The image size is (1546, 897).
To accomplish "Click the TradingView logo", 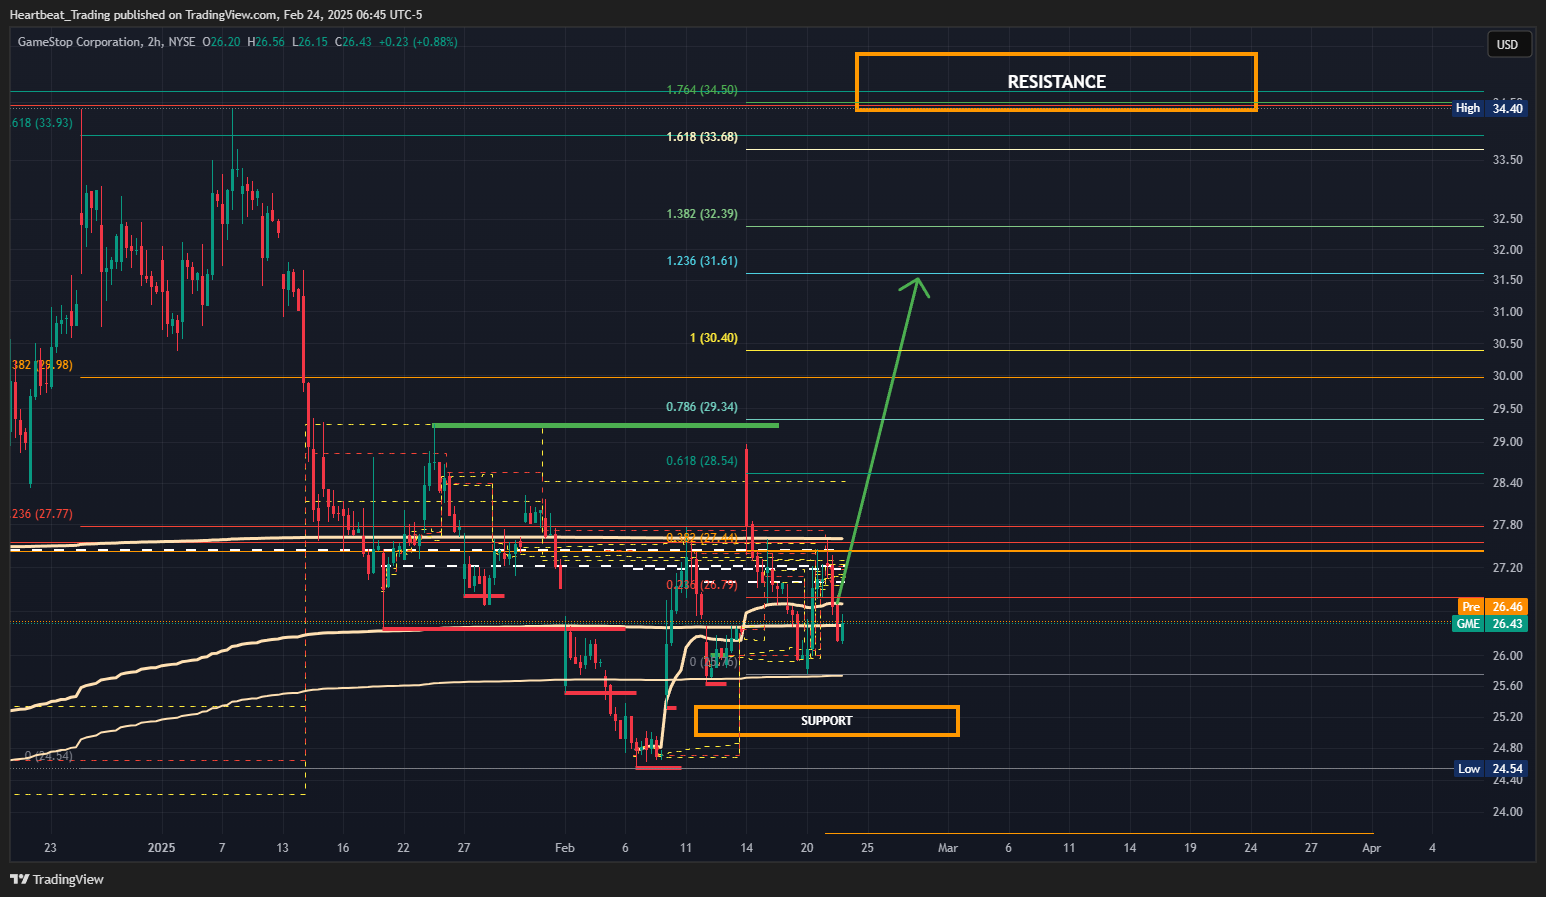I will pos(57,879).
